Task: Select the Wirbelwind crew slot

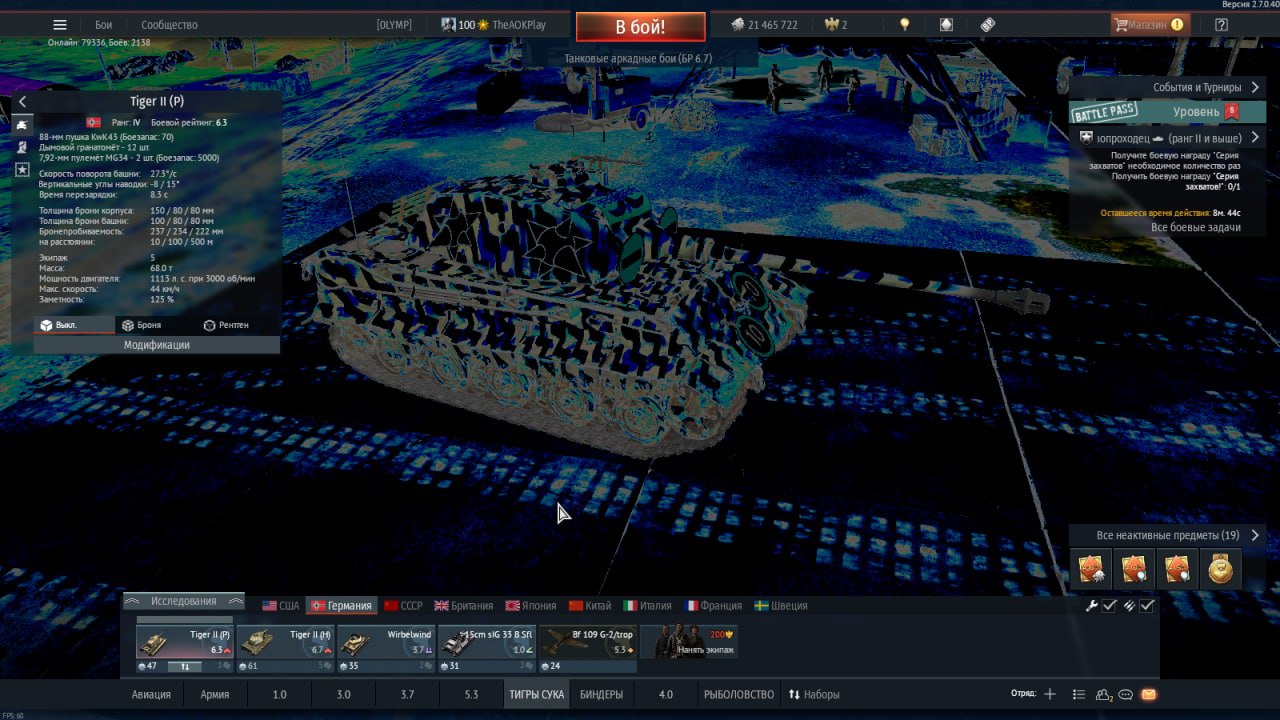Action: click(387, 643)
